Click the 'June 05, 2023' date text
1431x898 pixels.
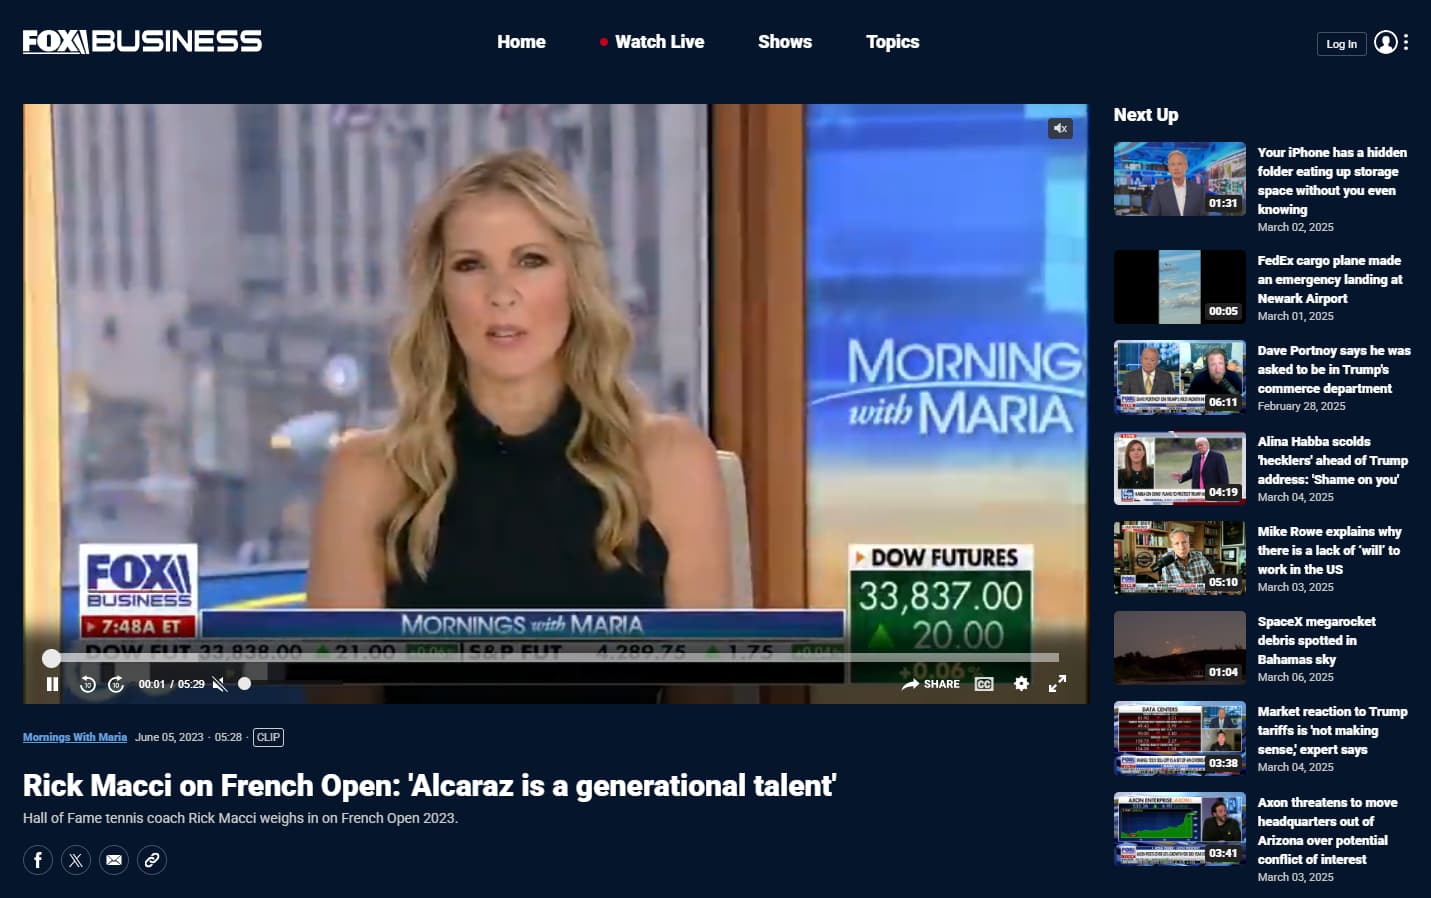pyautogui.click(x=169, y=737)
